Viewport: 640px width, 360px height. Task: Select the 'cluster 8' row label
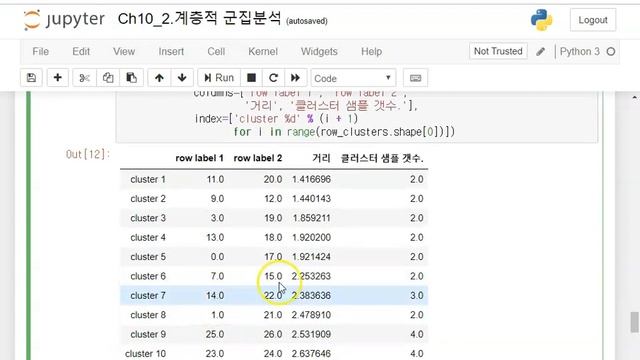click(148, 315)
